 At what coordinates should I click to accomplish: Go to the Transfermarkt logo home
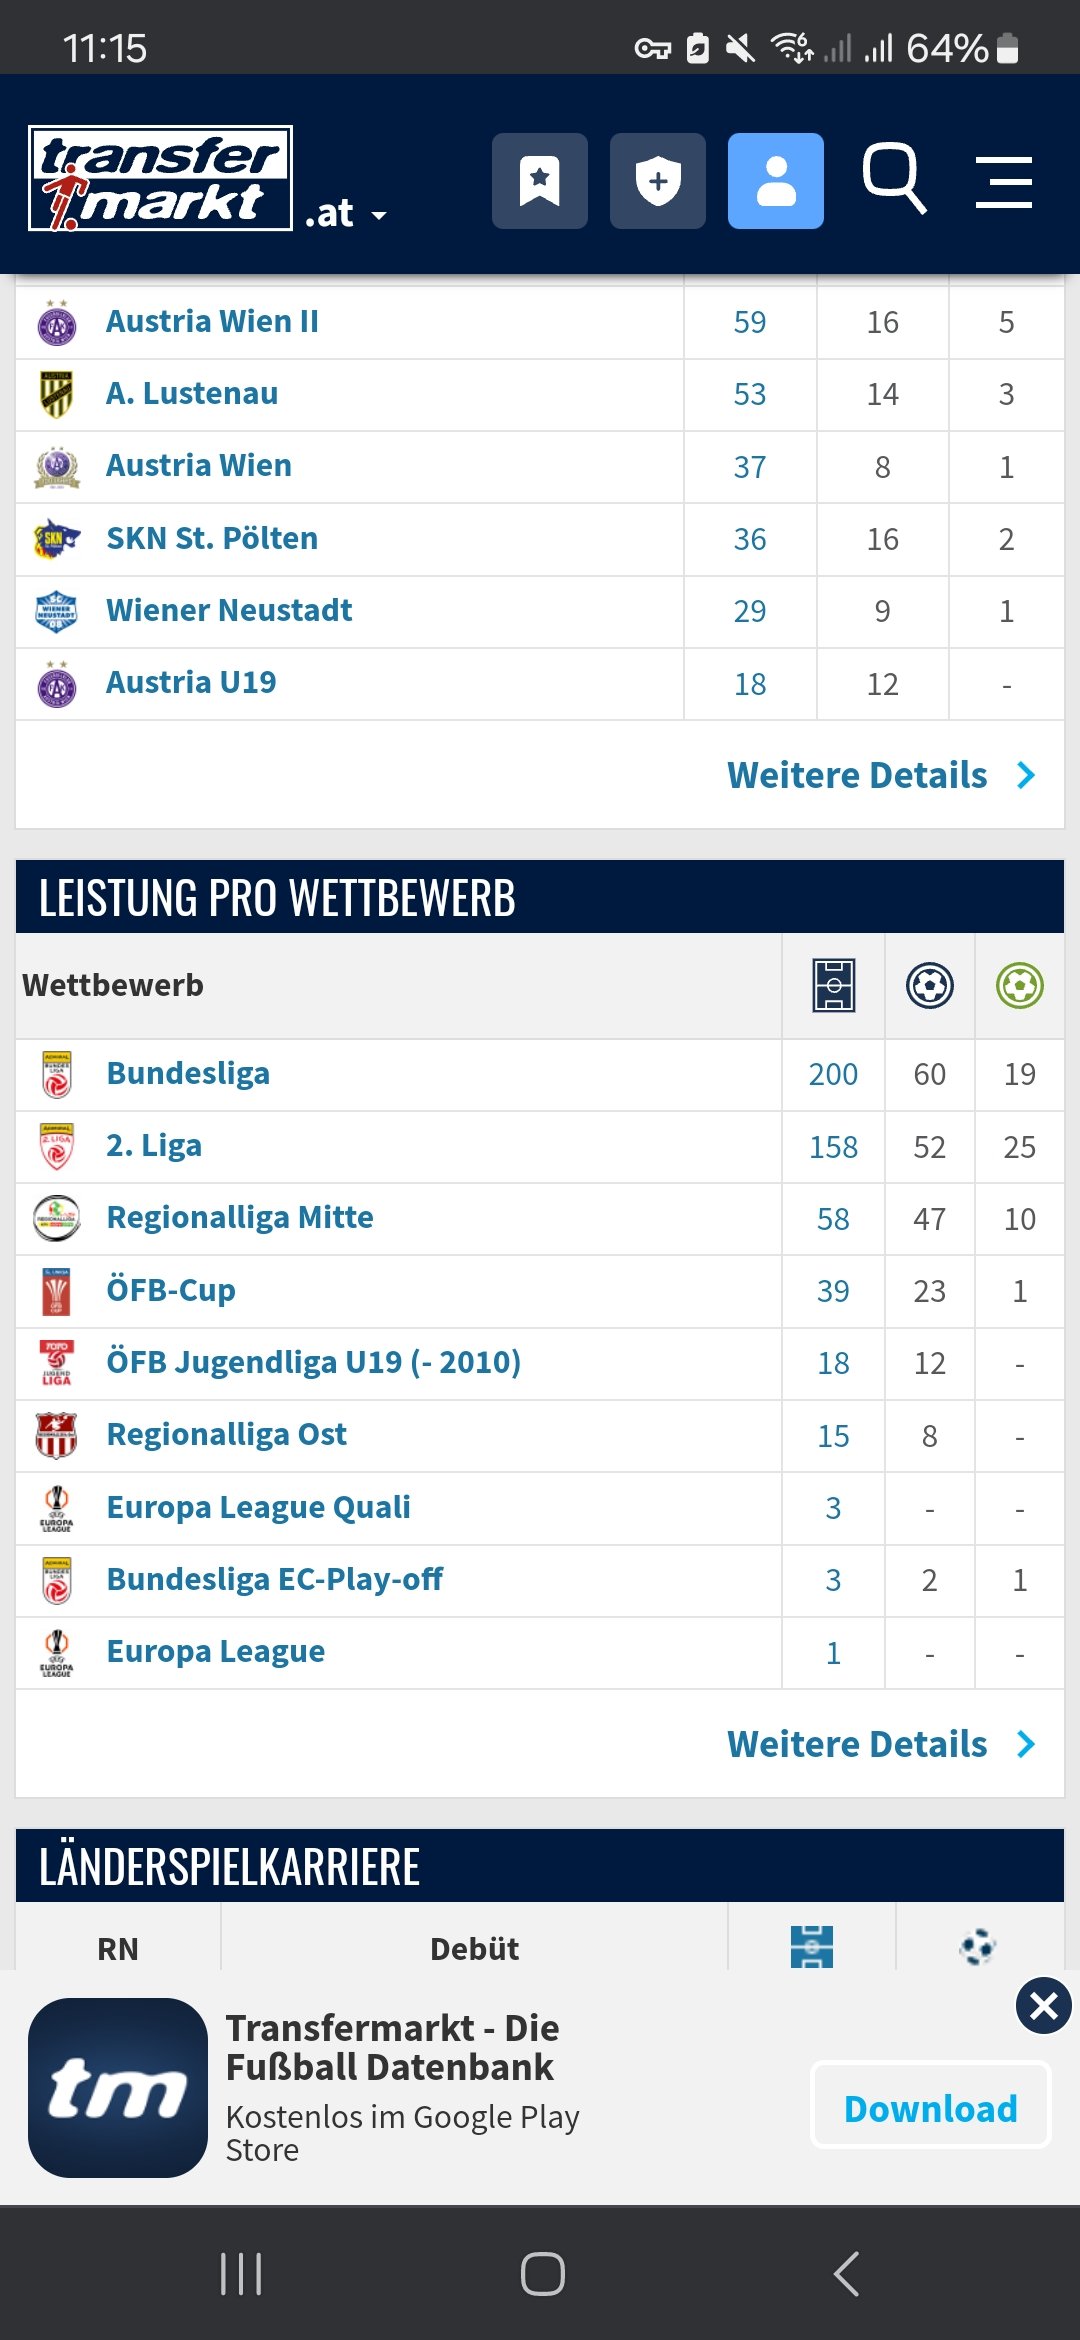tap(161, 178)
